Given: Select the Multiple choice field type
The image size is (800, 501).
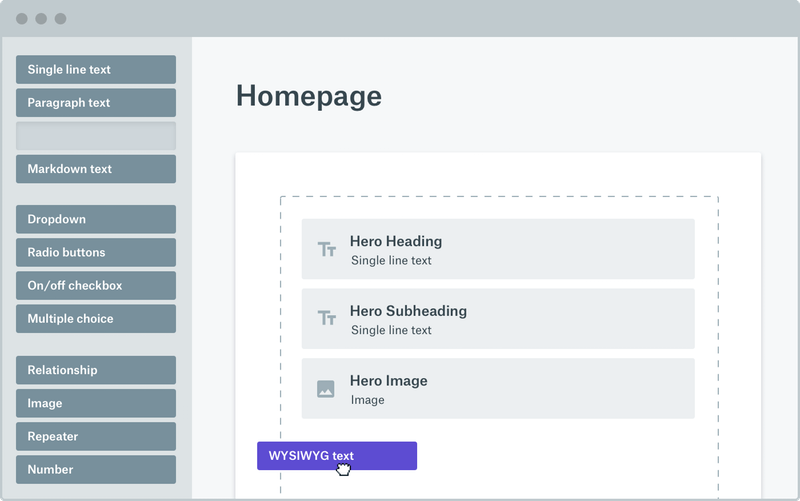Looking at the screenshot, I should coord(96,319).
